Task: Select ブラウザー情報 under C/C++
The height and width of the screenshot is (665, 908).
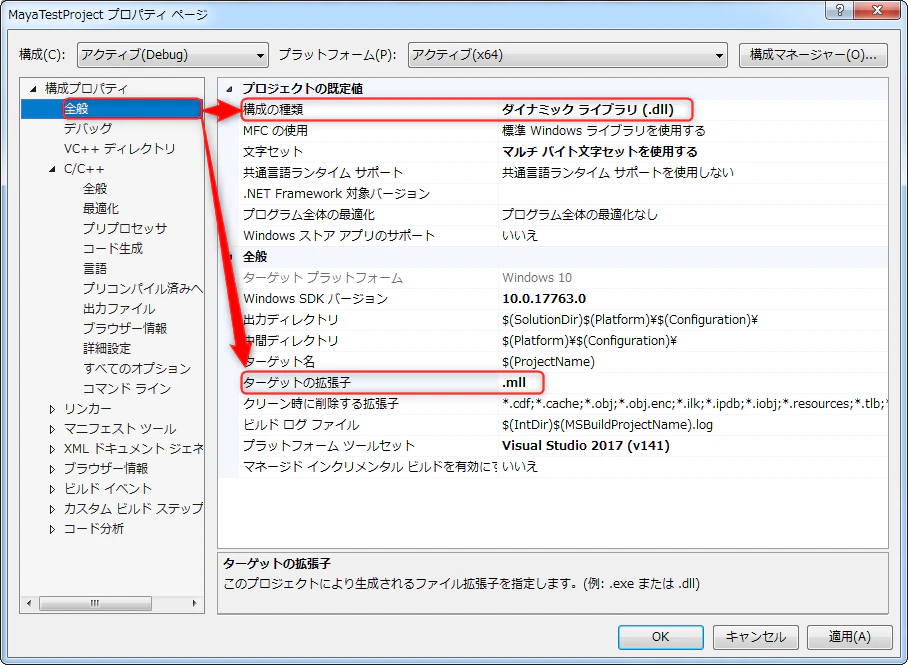Action: click(x=125, y=328)
